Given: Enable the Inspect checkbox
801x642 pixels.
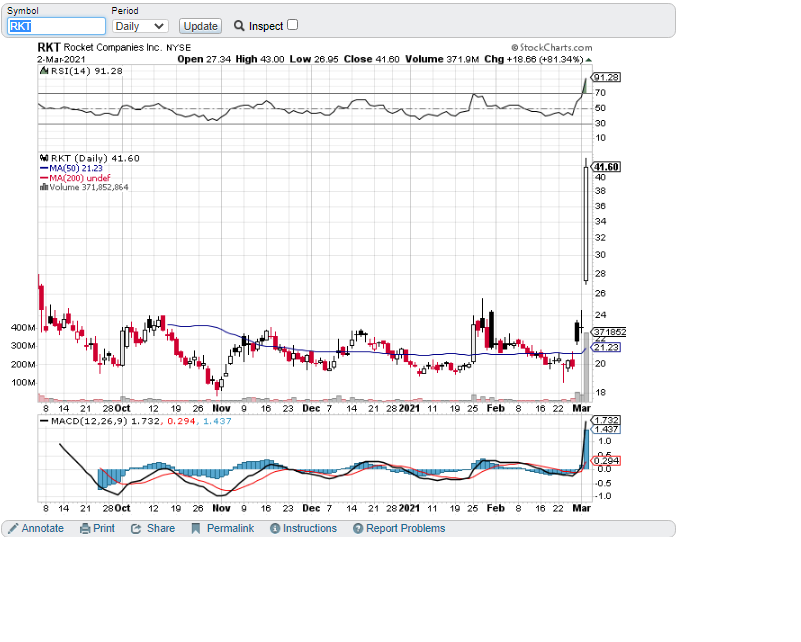Looking at the screenshot, I should 293,25.
